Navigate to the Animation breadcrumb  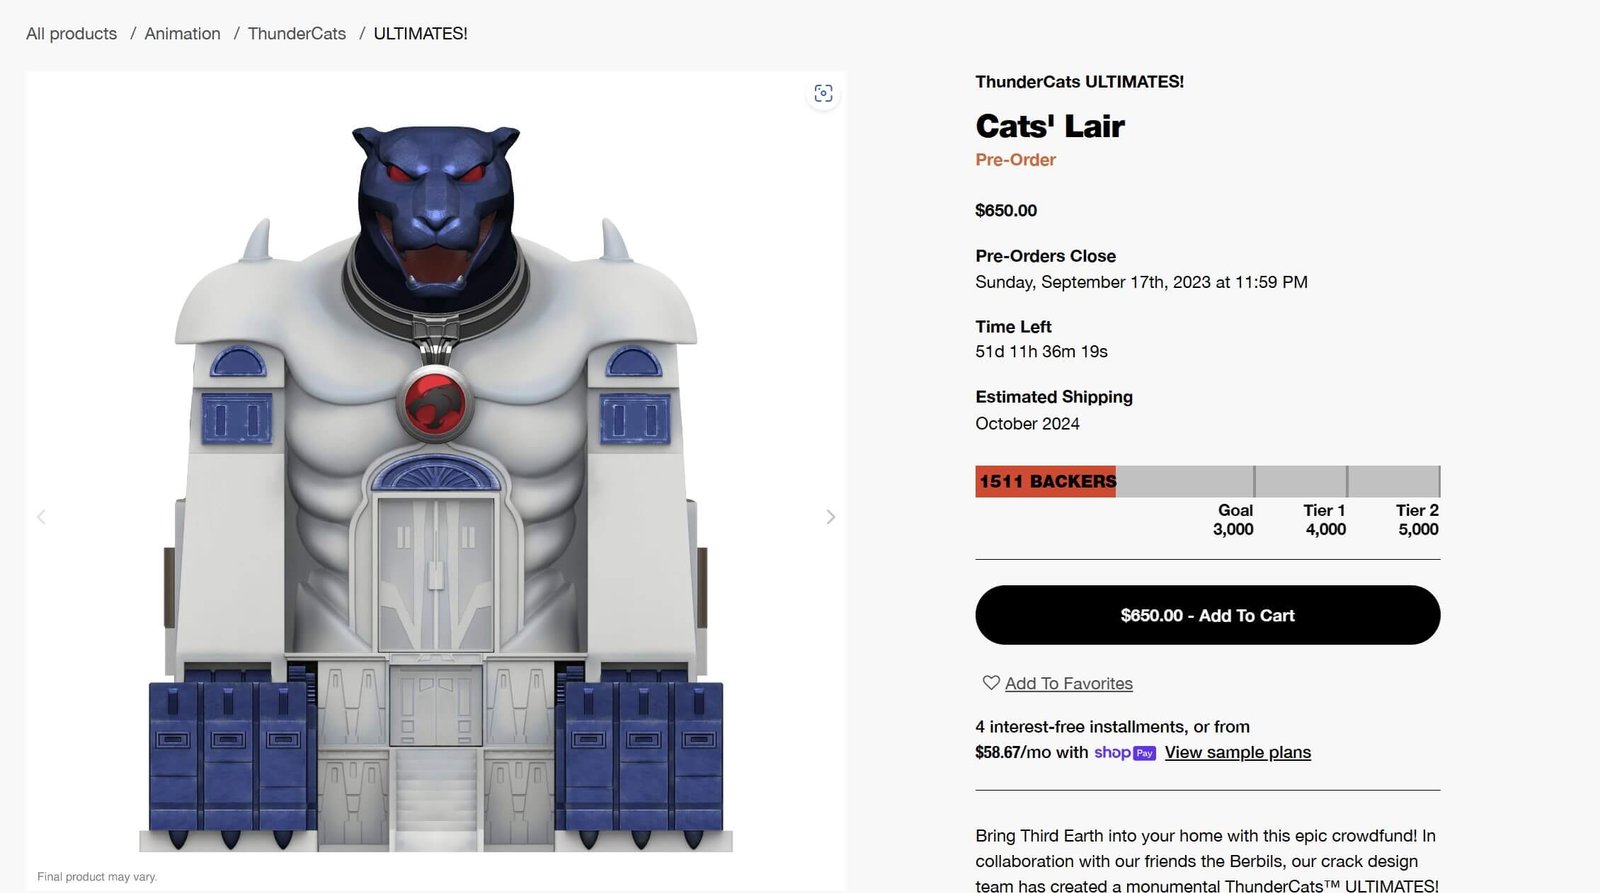tap(182, 34)
